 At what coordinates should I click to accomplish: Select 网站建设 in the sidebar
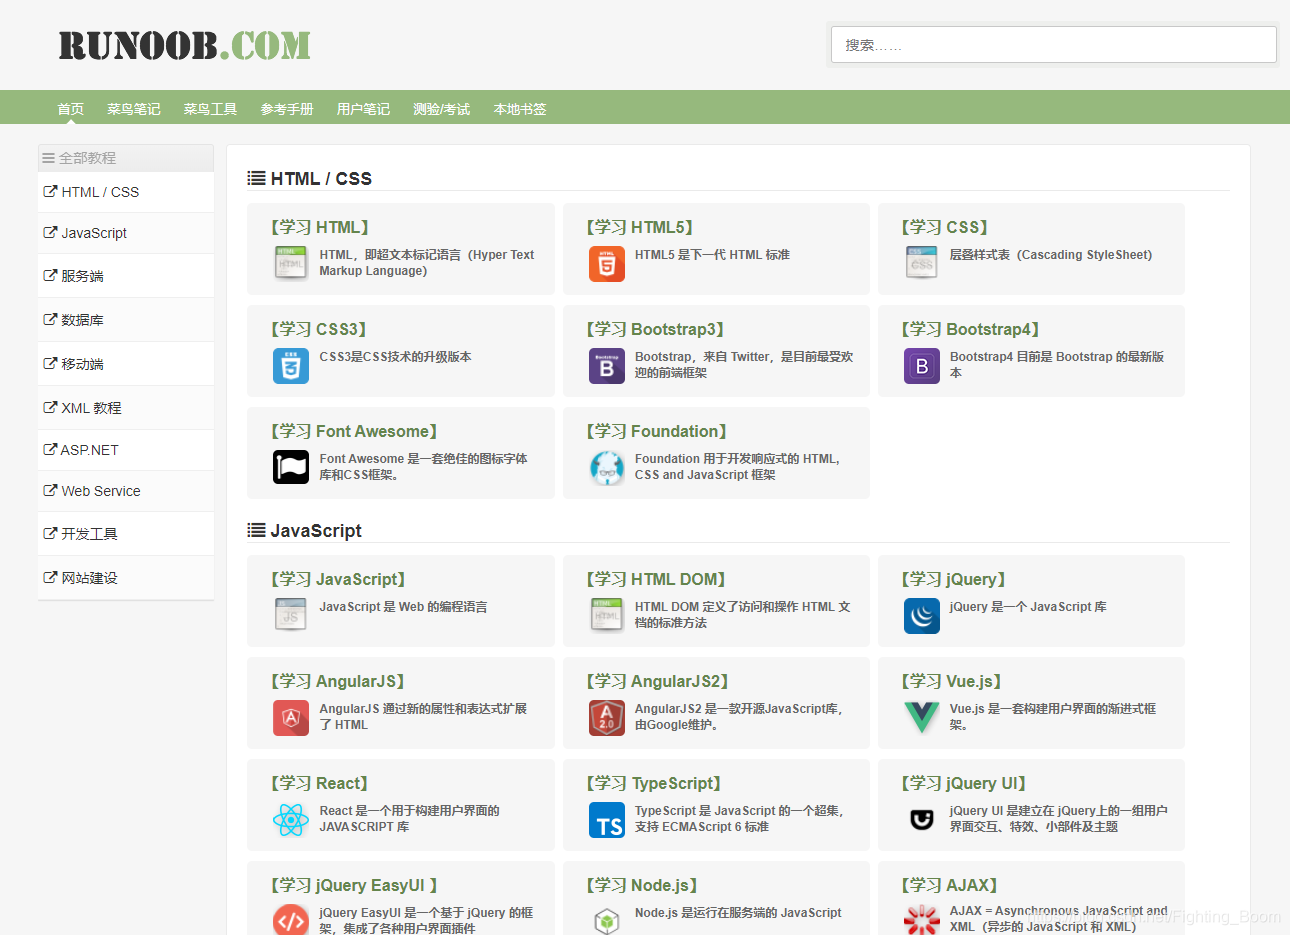click(126, 578)
